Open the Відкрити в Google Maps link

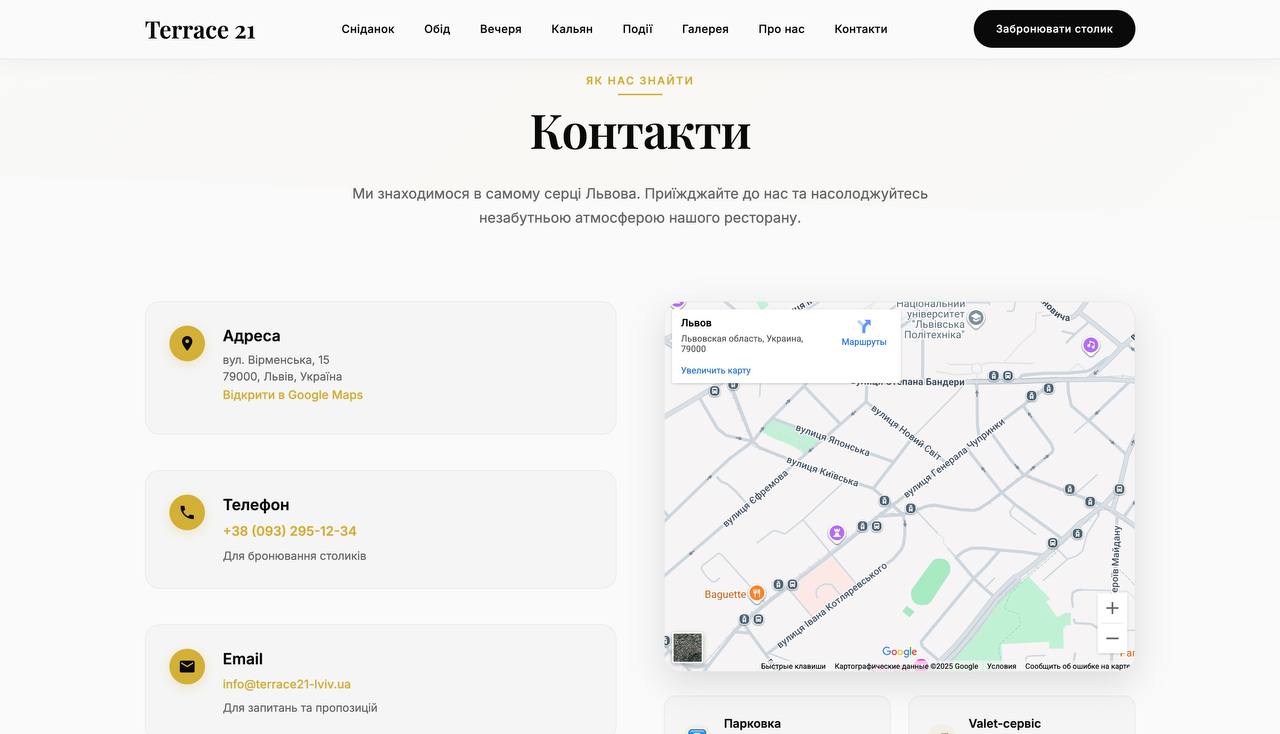293,395
